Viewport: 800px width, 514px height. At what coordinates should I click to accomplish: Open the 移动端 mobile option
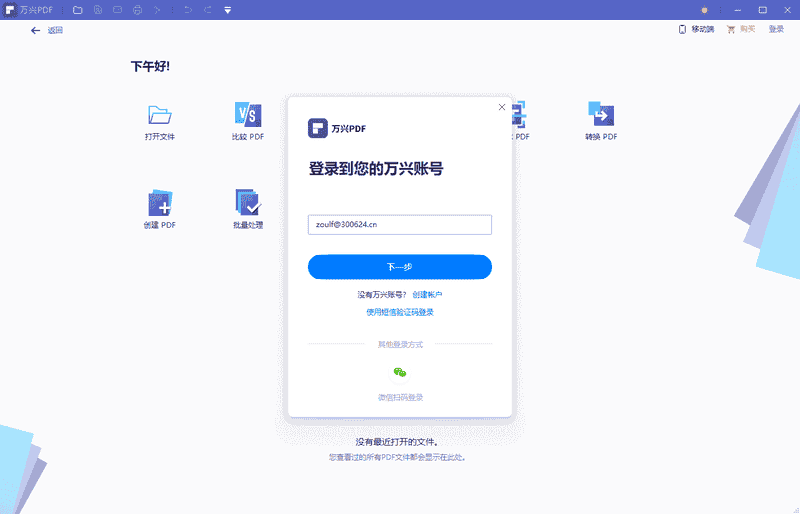pyautogui.click(x=703, y=29)
